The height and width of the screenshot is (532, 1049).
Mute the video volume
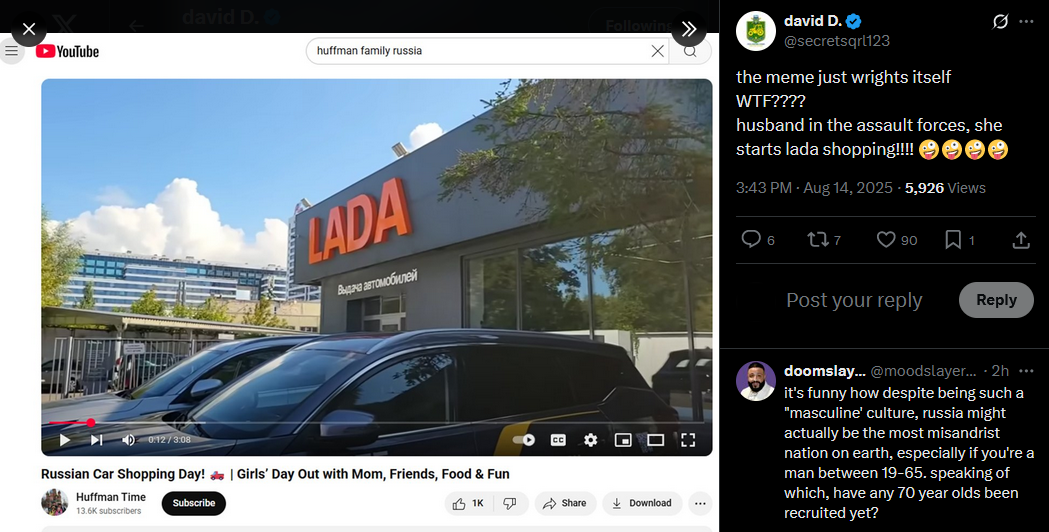(x=128, y=440)
